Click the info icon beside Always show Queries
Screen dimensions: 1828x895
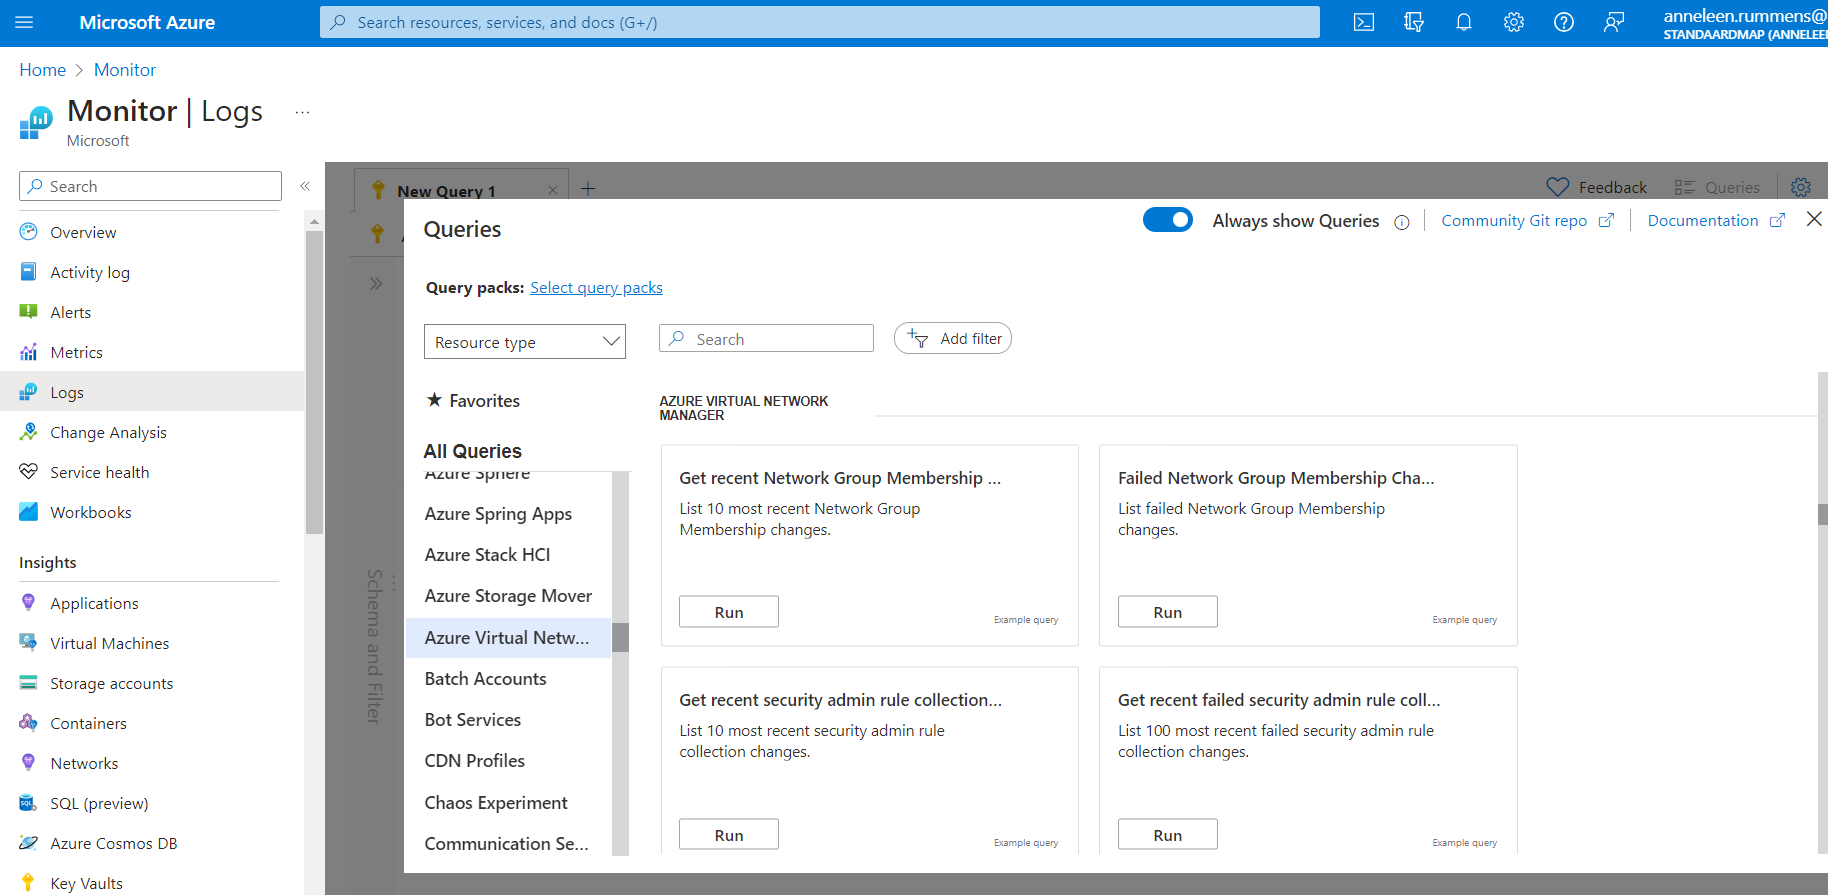click(1402, 222)
